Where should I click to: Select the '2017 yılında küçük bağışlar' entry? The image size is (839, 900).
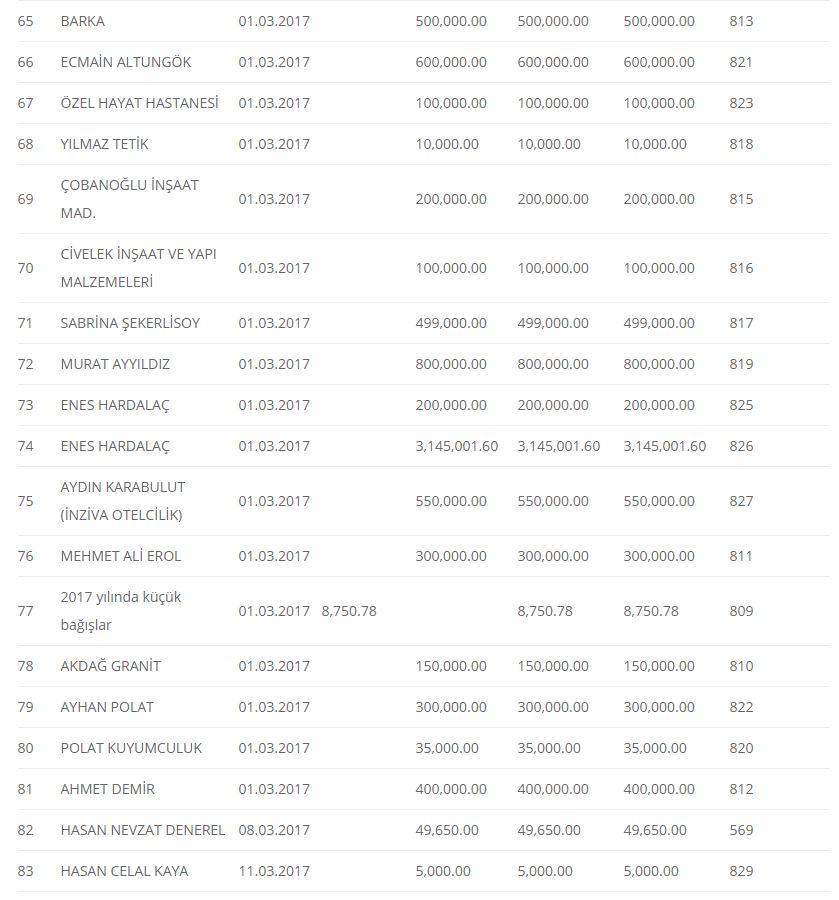(120, 611)
